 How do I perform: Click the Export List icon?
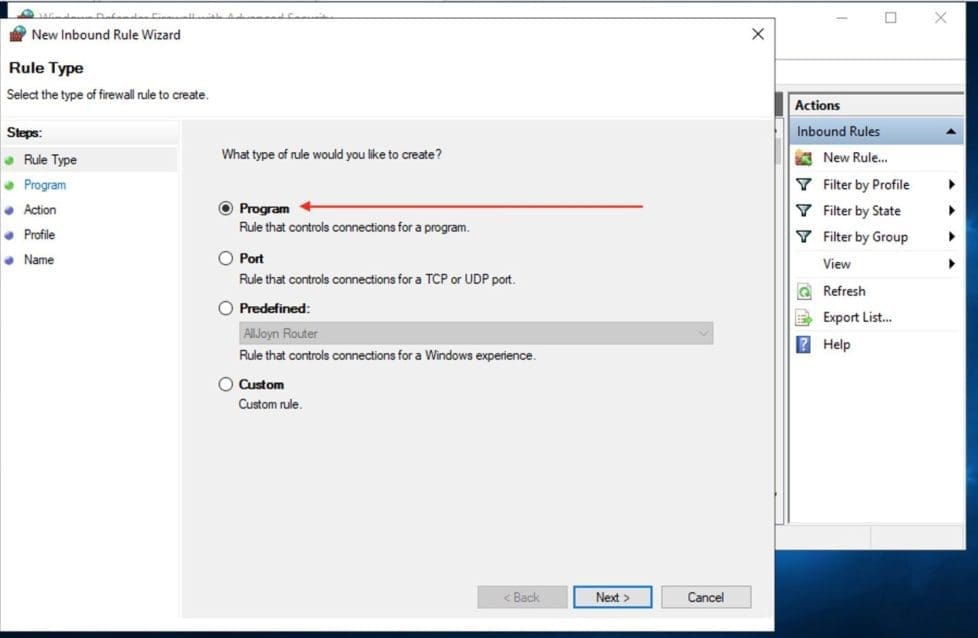(803, 318)
